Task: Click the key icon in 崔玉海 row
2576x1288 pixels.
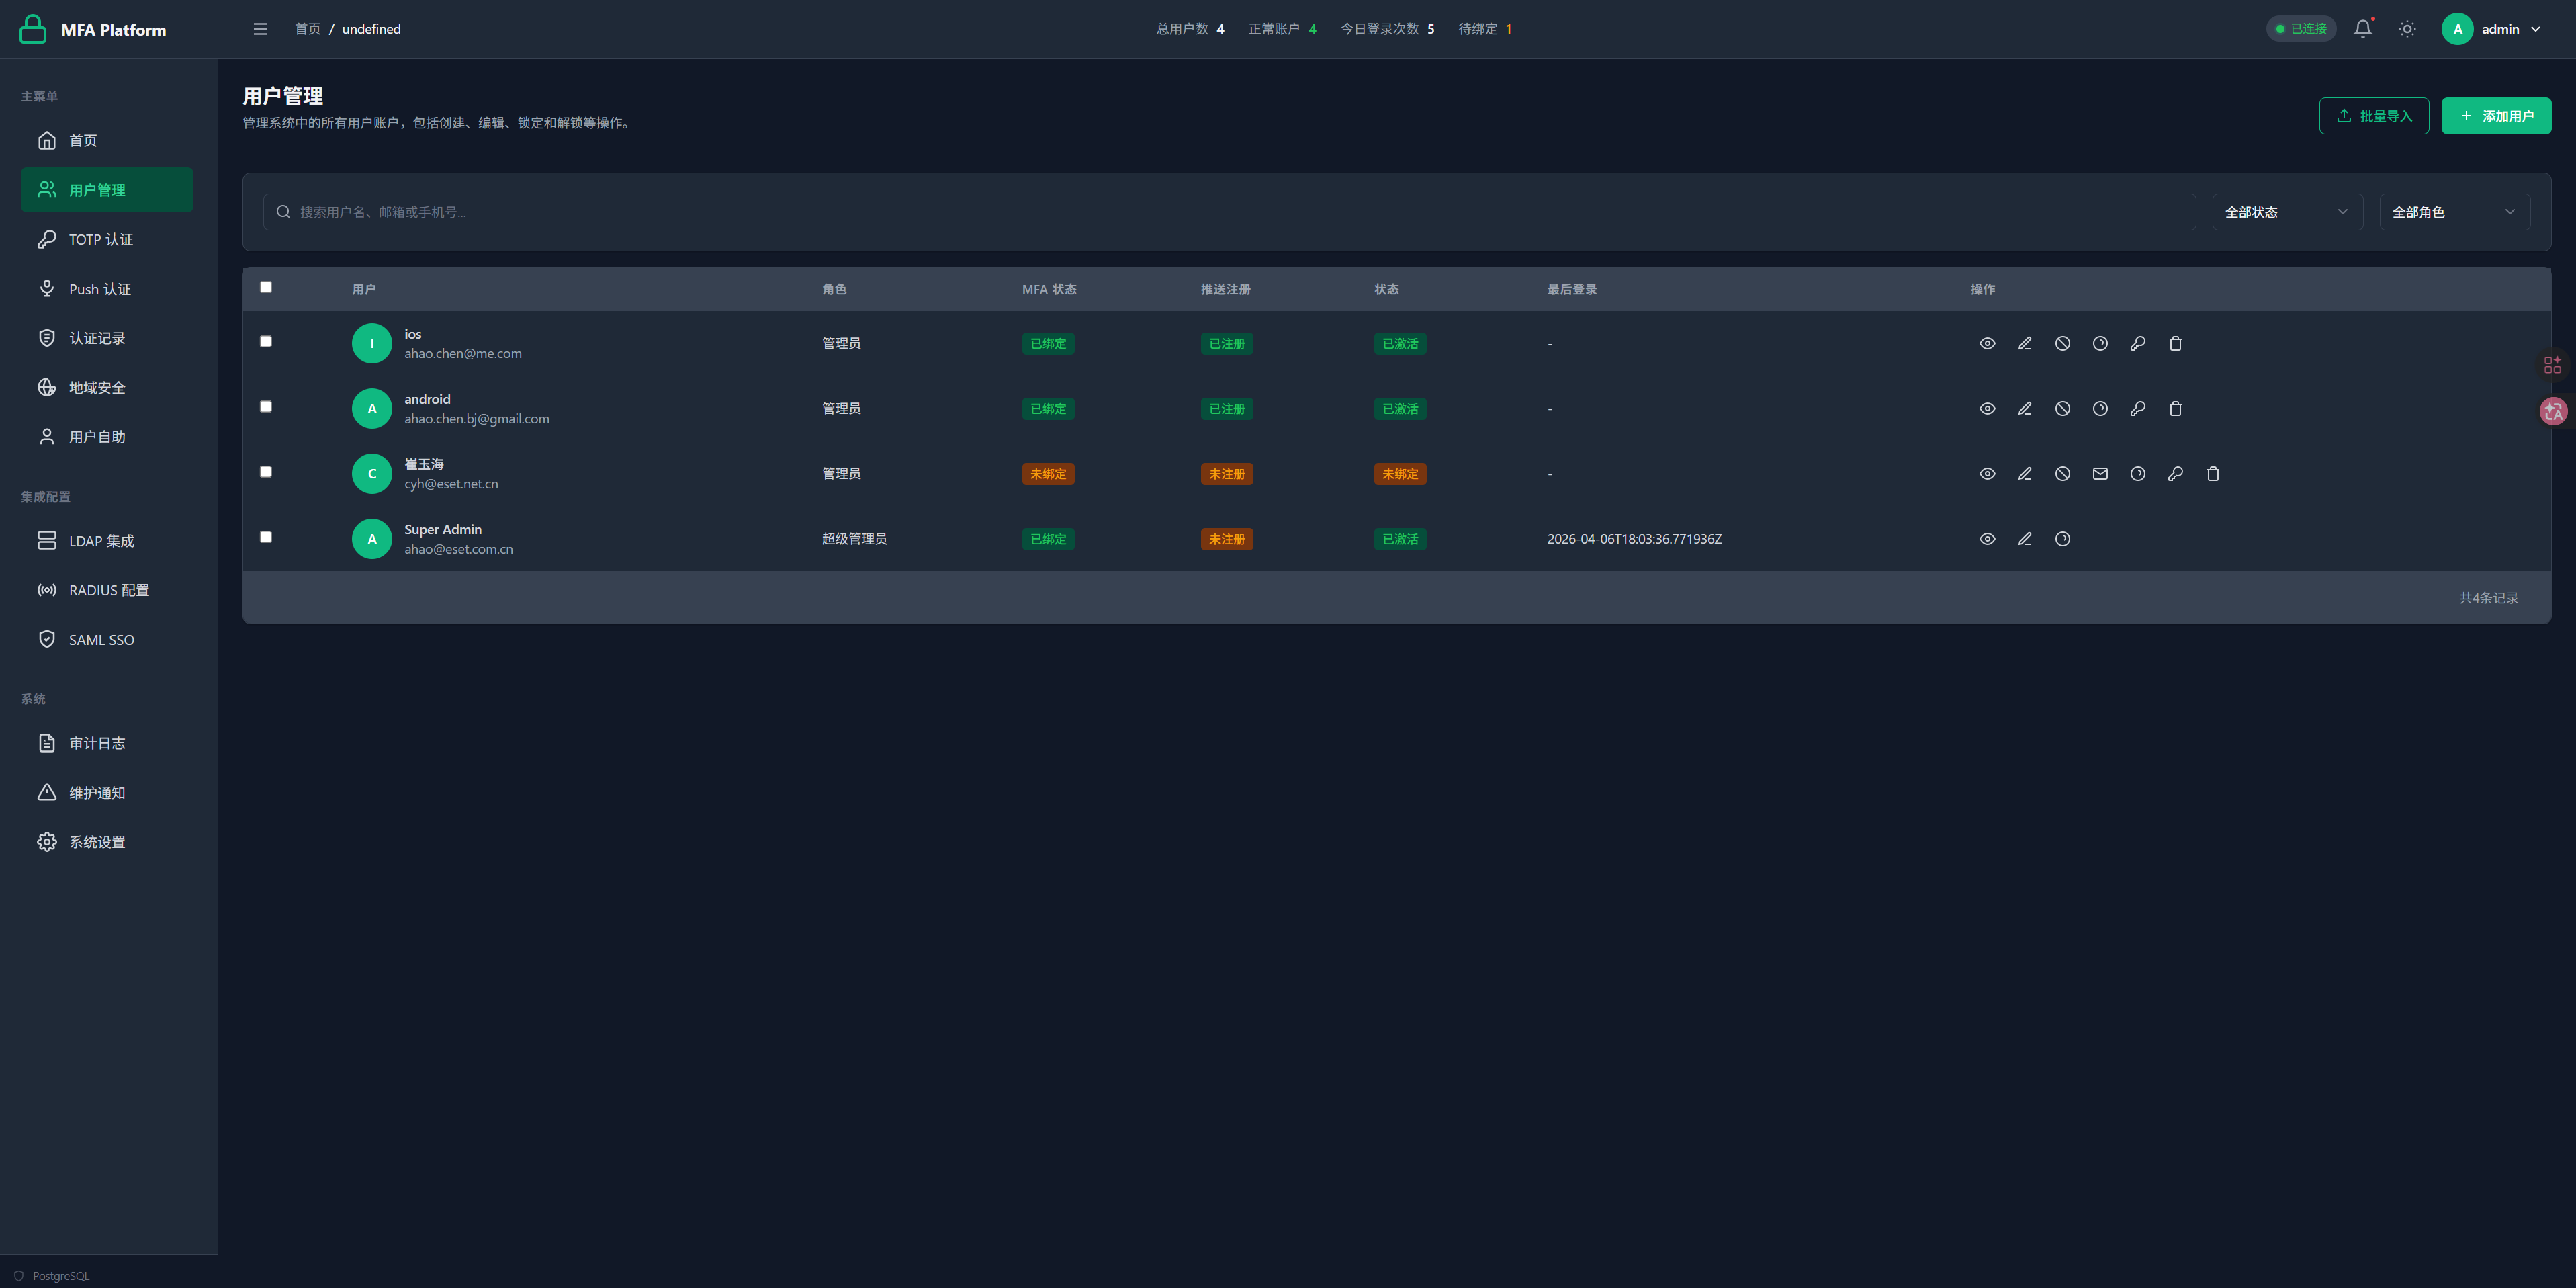Action: point(2175,474)
